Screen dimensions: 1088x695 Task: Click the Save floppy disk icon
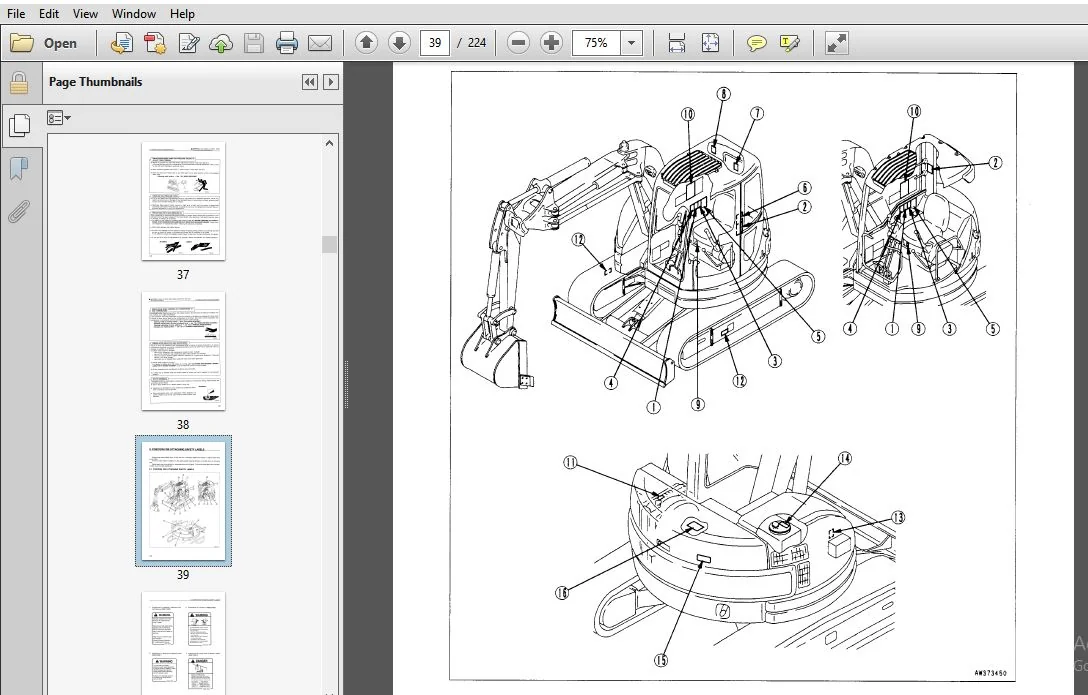tap(254, 43)
